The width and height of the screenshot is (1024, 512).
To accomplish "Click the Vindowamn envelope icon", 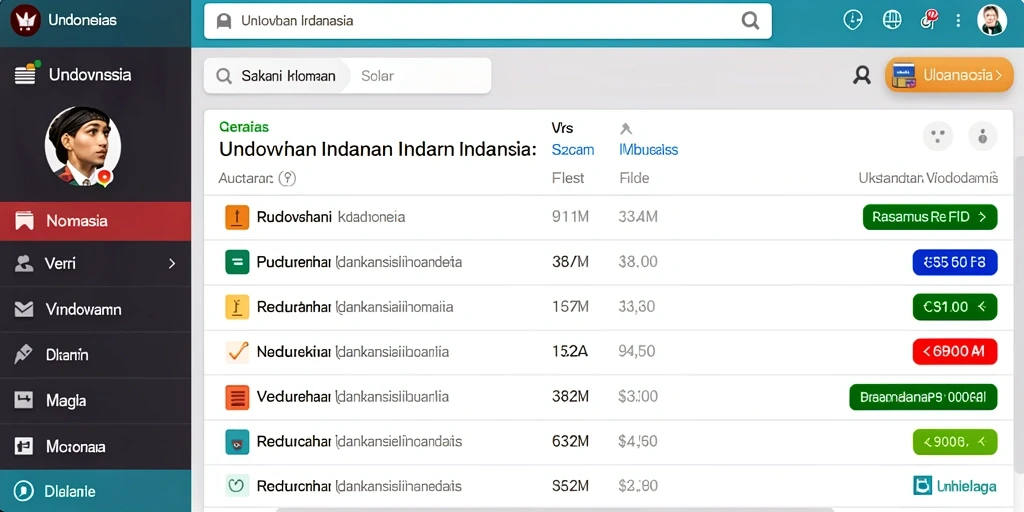I will pyautogui.click(x=24, y=309).
